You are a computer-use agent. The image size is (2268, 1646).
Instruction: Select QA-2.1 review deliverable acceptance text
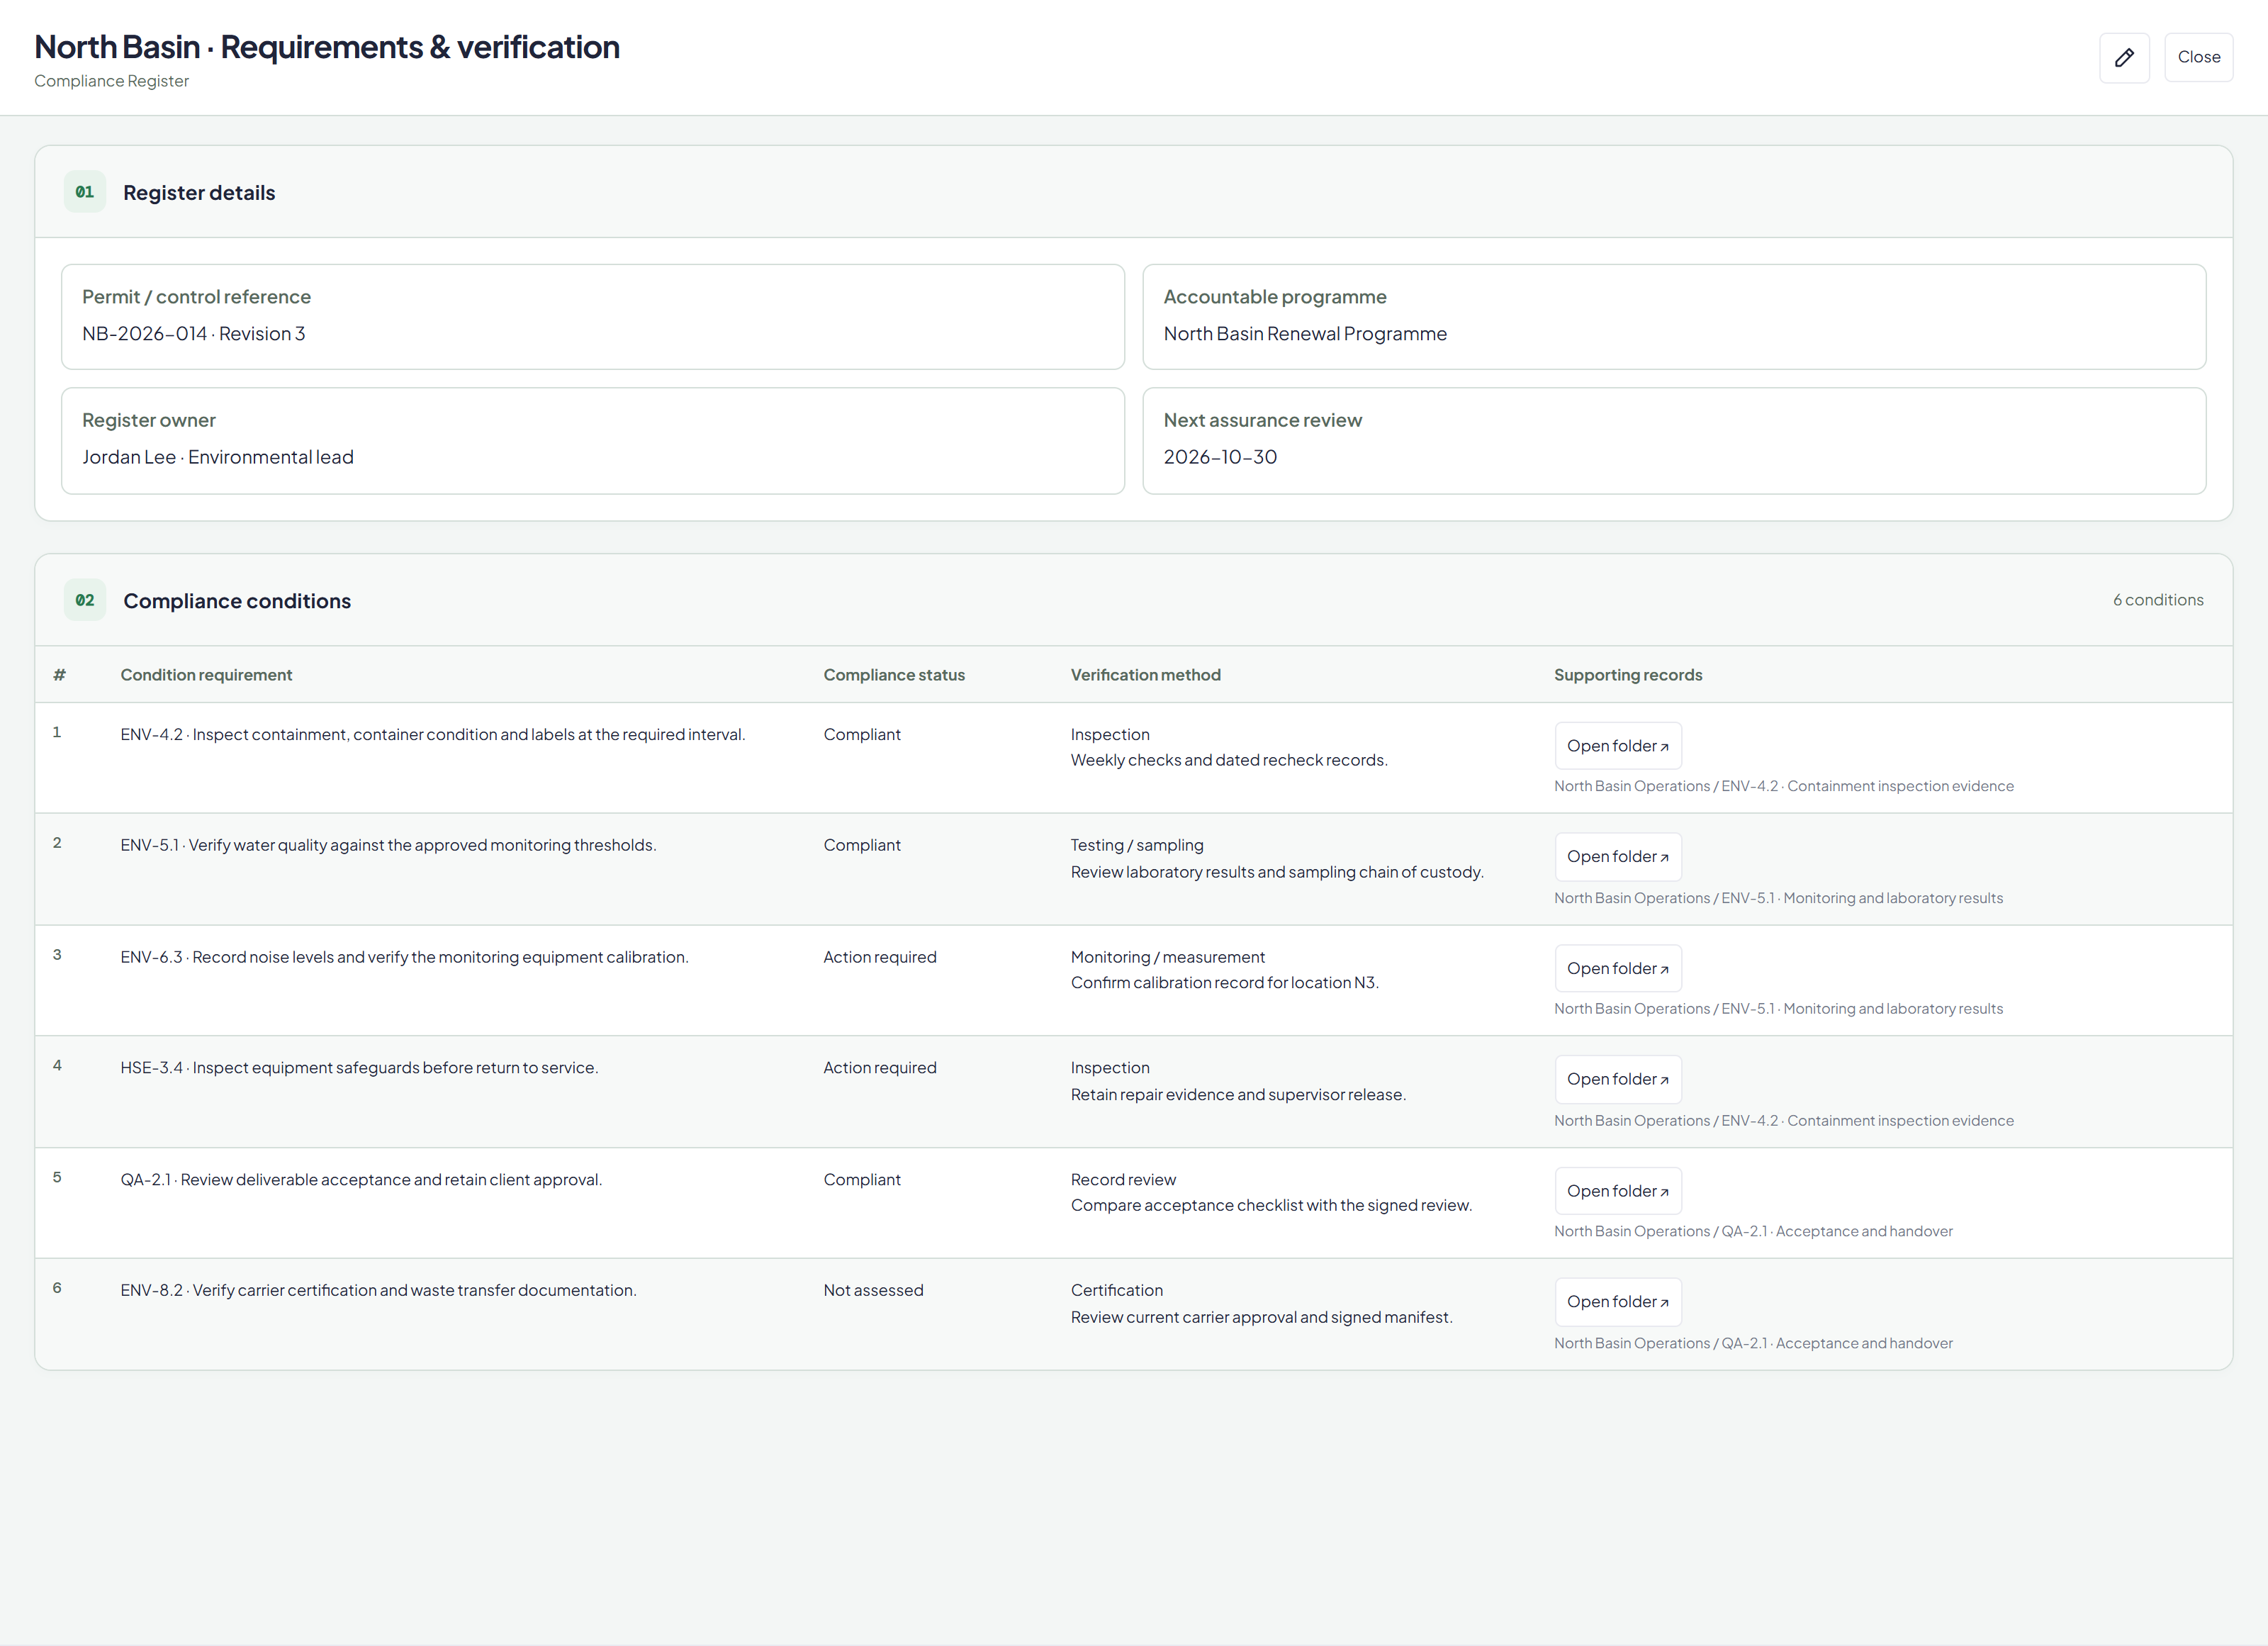[361, 1180]
